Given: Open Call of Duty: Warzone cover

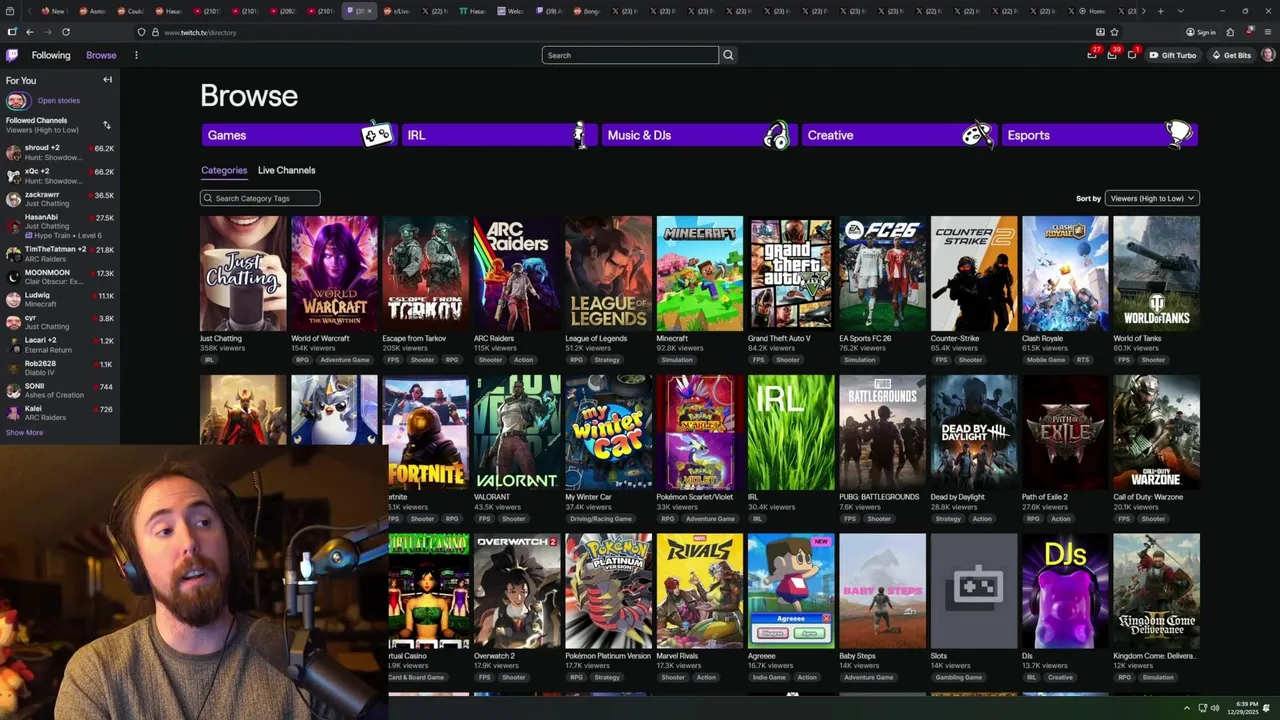Looking at the screenshot, I should tap(1156, 432).
